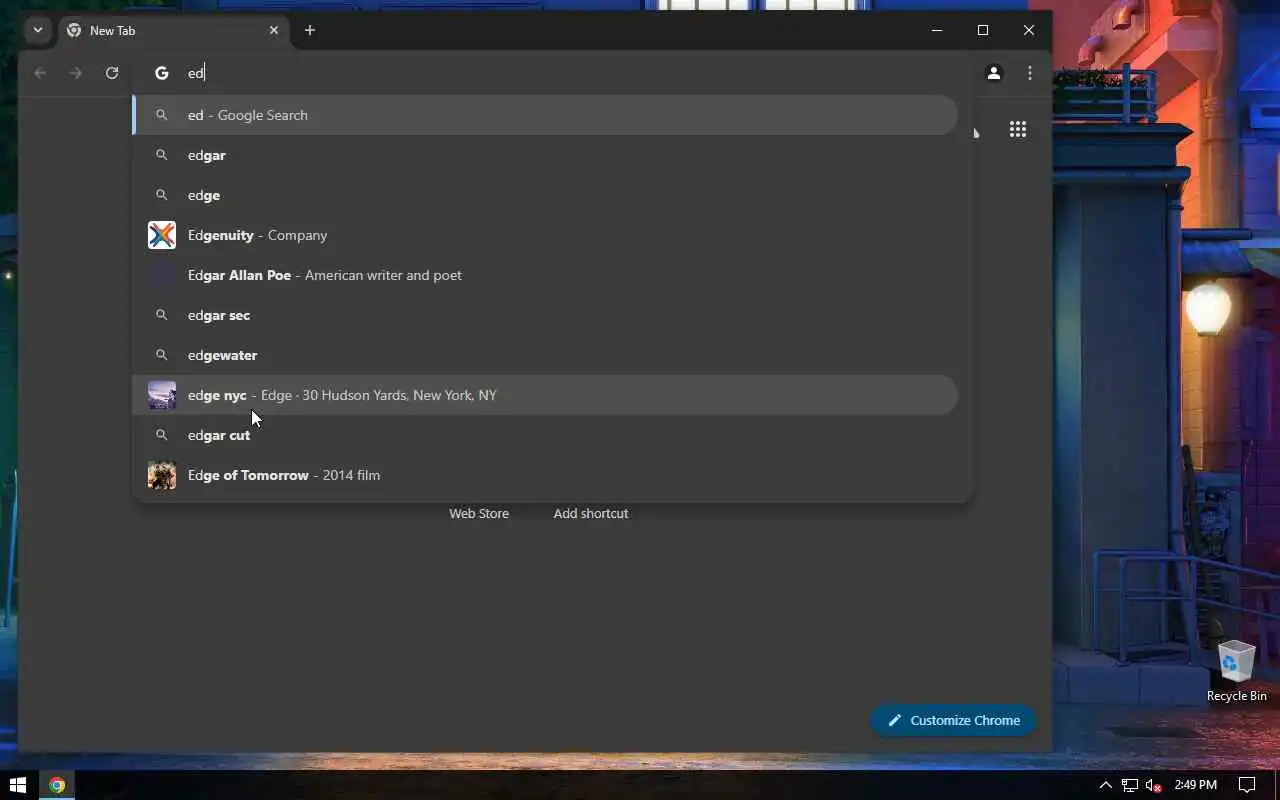Click search icon beside 'edgar cut'
1280x800 pixels.
162,435
